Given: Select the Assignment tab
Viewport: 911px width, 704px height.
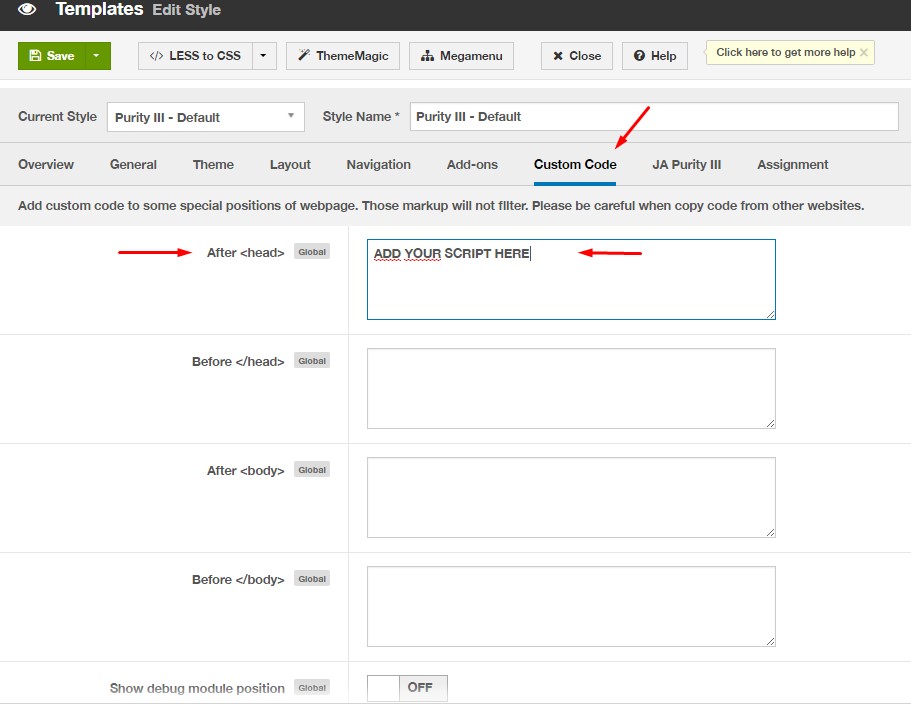Looking at the screenshot, I should point(792,164).
